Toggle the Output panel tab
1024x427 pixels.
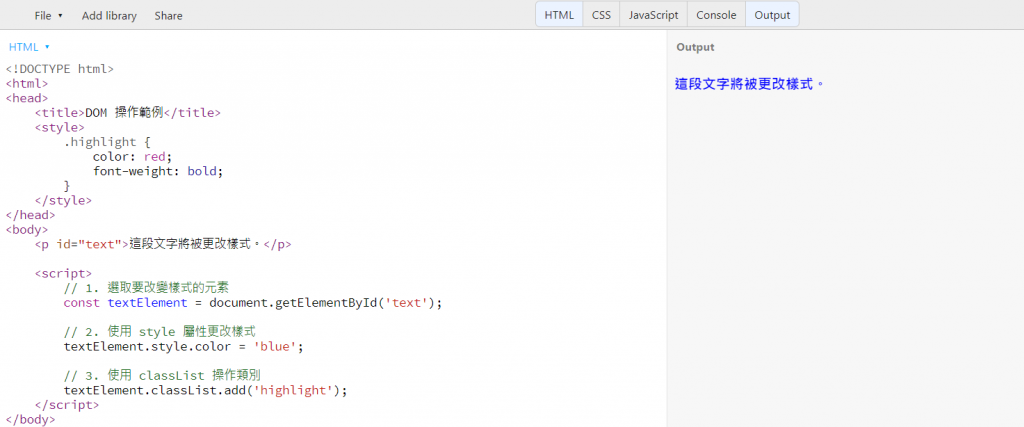coord(772,15)
